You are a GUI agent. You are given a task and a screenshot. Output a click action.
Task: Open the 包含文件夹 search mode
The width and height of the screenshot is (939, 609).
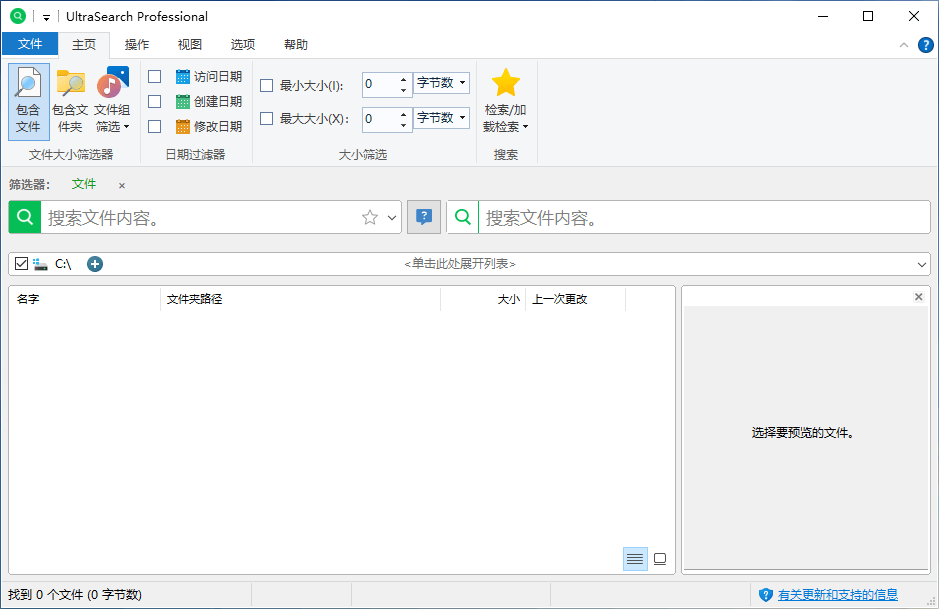point(69,100)
